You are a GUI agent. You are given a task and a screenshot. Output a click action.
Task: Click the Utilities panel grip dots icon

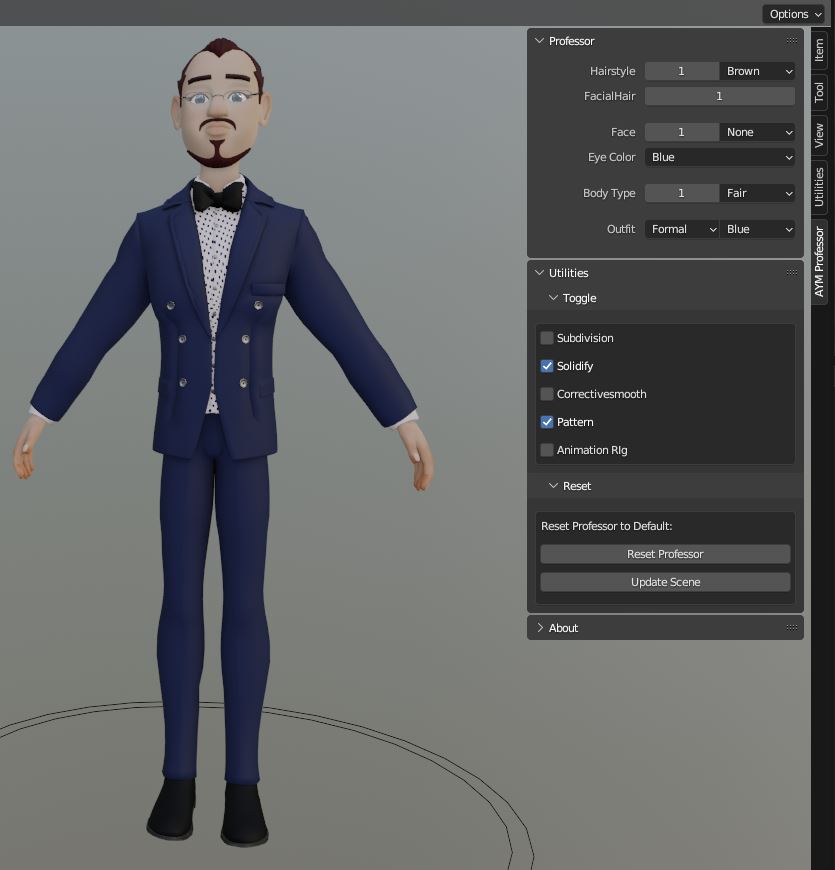click(791, 273)
